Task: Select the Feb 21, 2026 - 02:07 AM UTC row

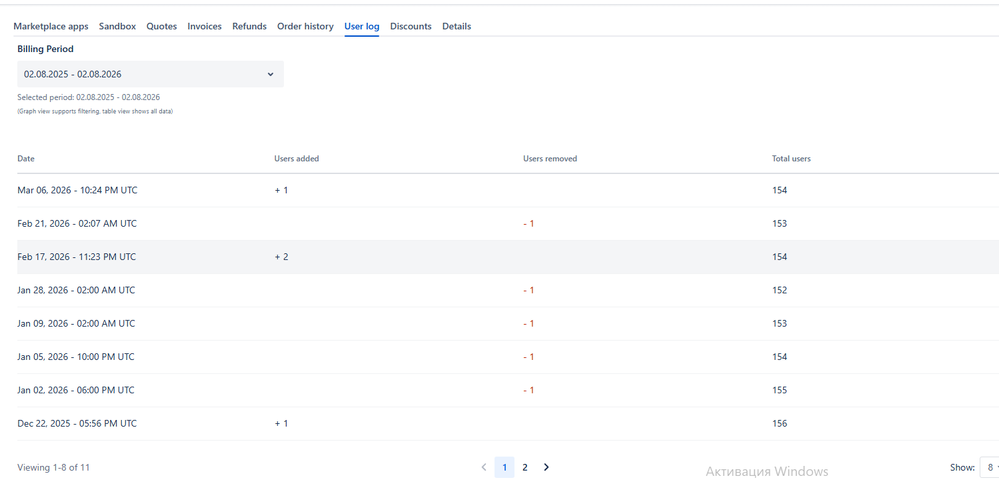Action: pos(508,224)
